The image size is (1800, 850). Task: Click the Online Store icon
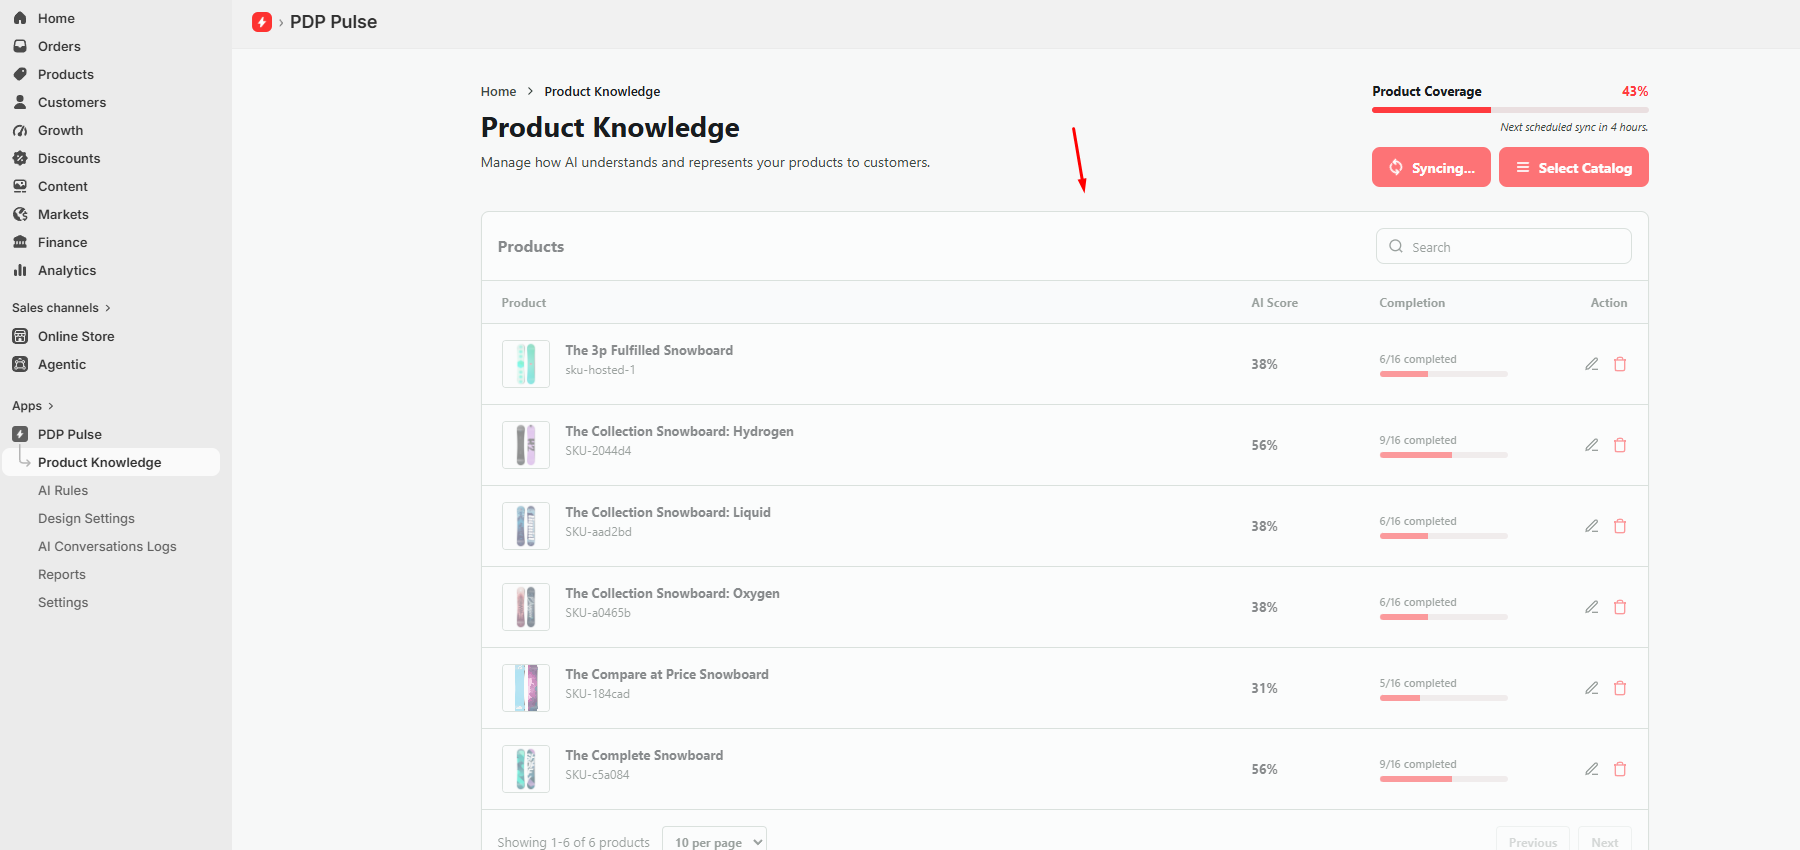pos(20,336)
